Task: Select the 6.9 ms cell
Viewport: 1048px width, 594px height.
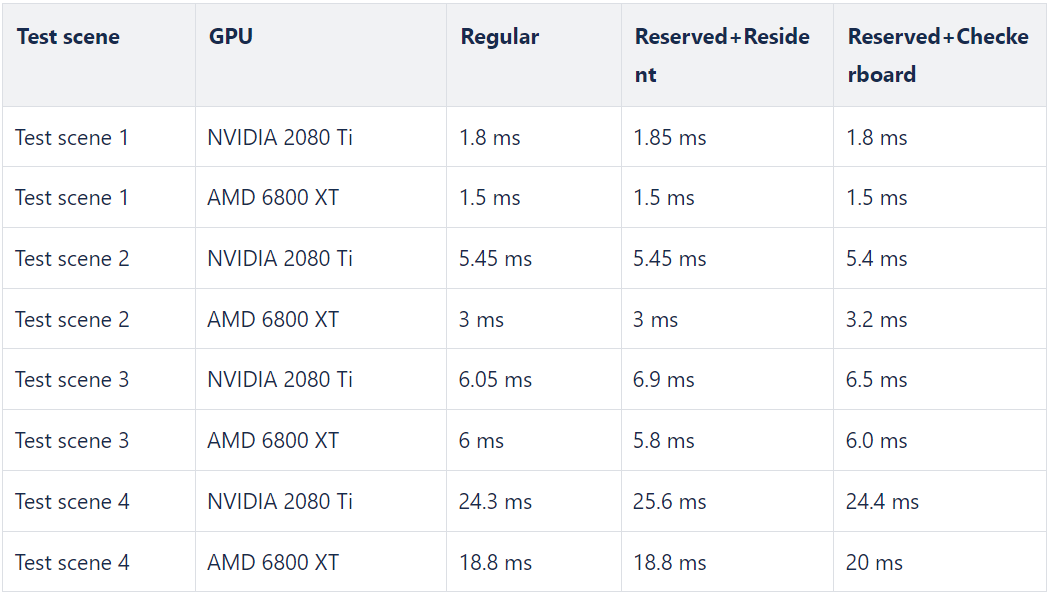Action: pyautogui.click(x=727, y=380)
